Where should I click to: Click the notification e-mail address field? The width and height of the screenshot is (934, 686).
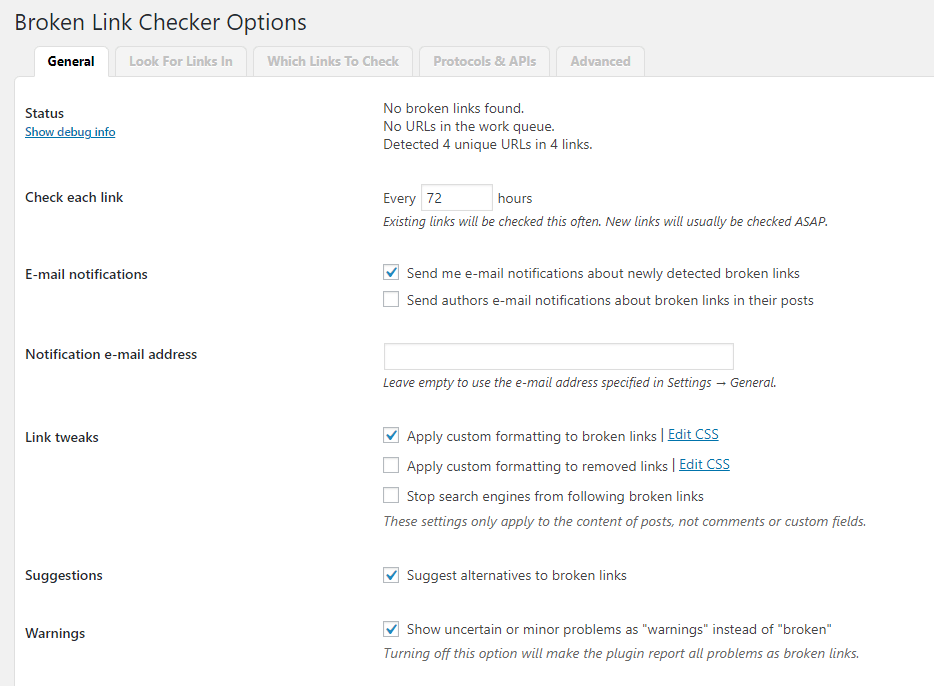558,357
